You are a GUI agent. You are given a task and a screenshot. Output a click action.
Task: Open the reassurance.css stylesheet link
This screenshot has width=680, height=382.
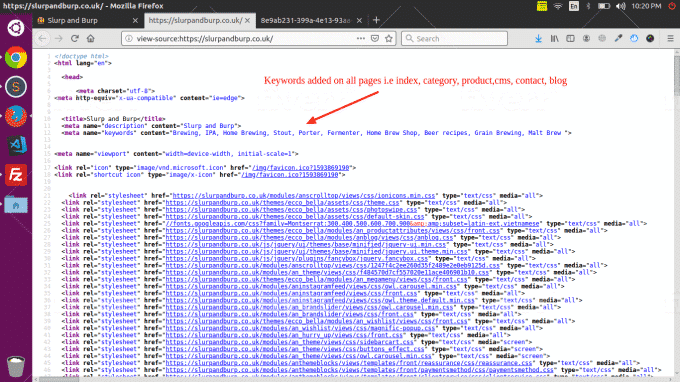click(349, 362)
